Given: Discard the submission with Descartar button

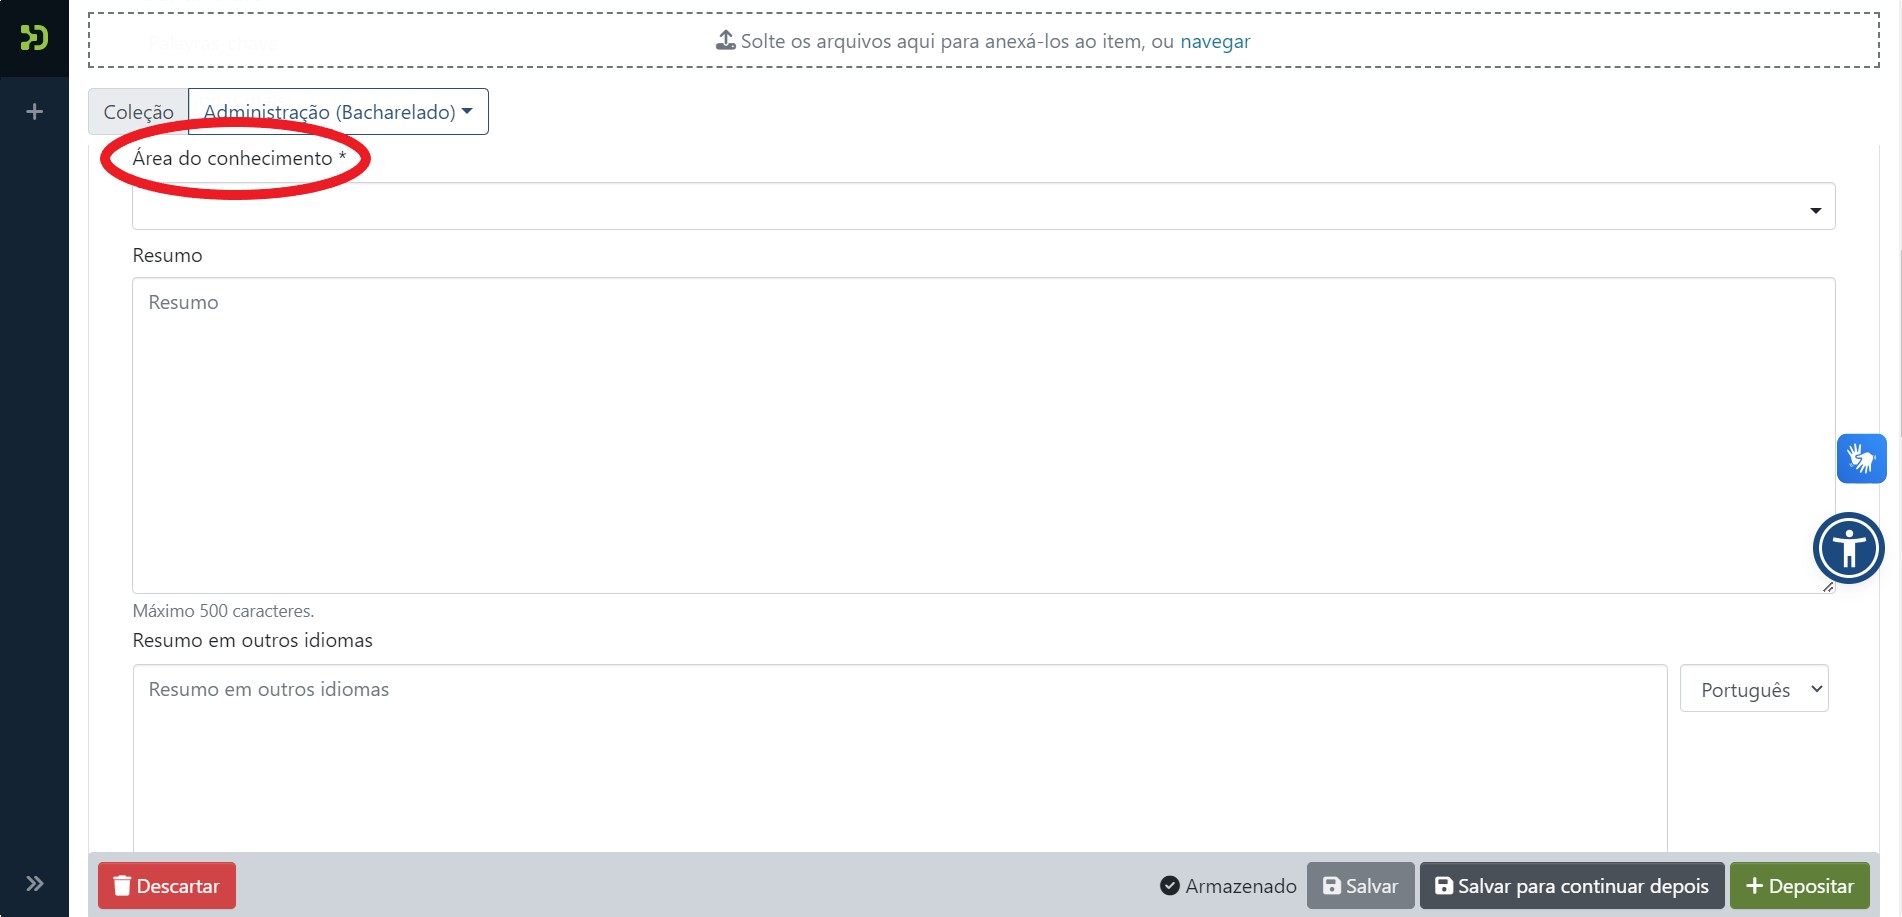Looking at the screenshot, I should (x=167, y=886).
